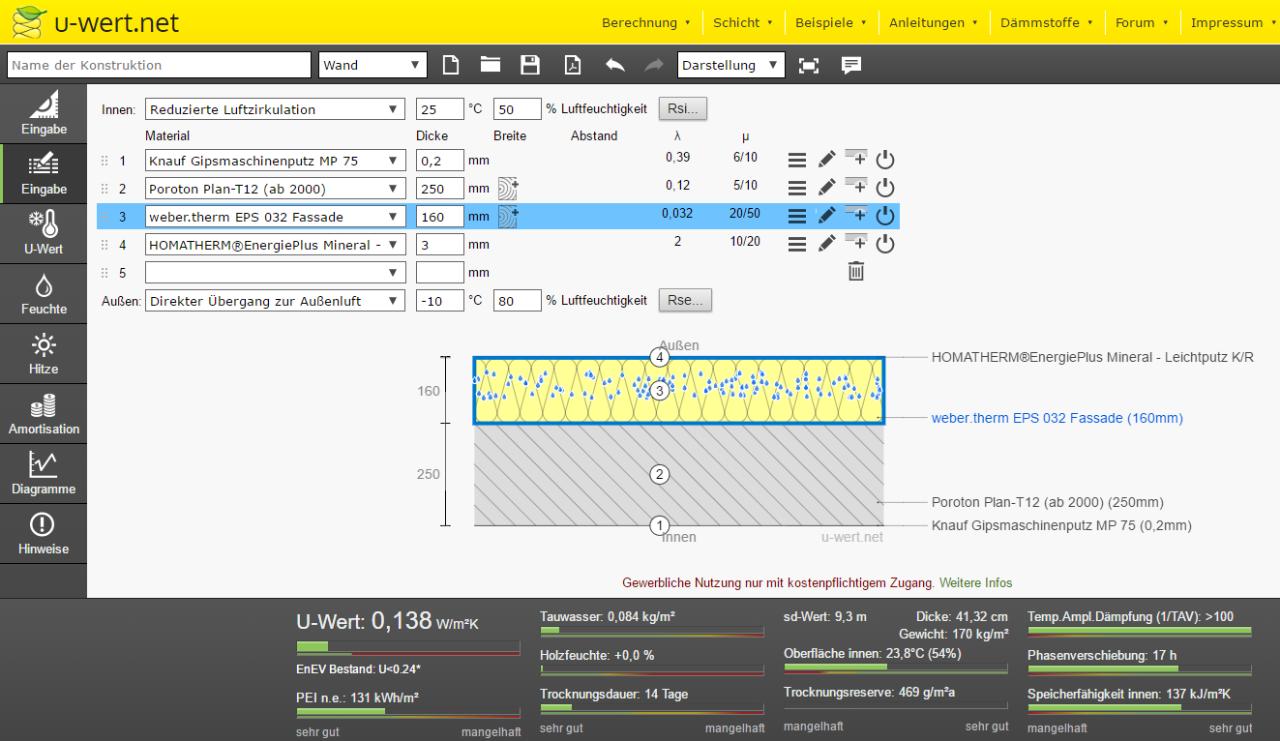Screen dimensions: 1280x741
Task: Edit the HOMATHERM EnergiePlus layer with pencil
Action: (826, 243)
